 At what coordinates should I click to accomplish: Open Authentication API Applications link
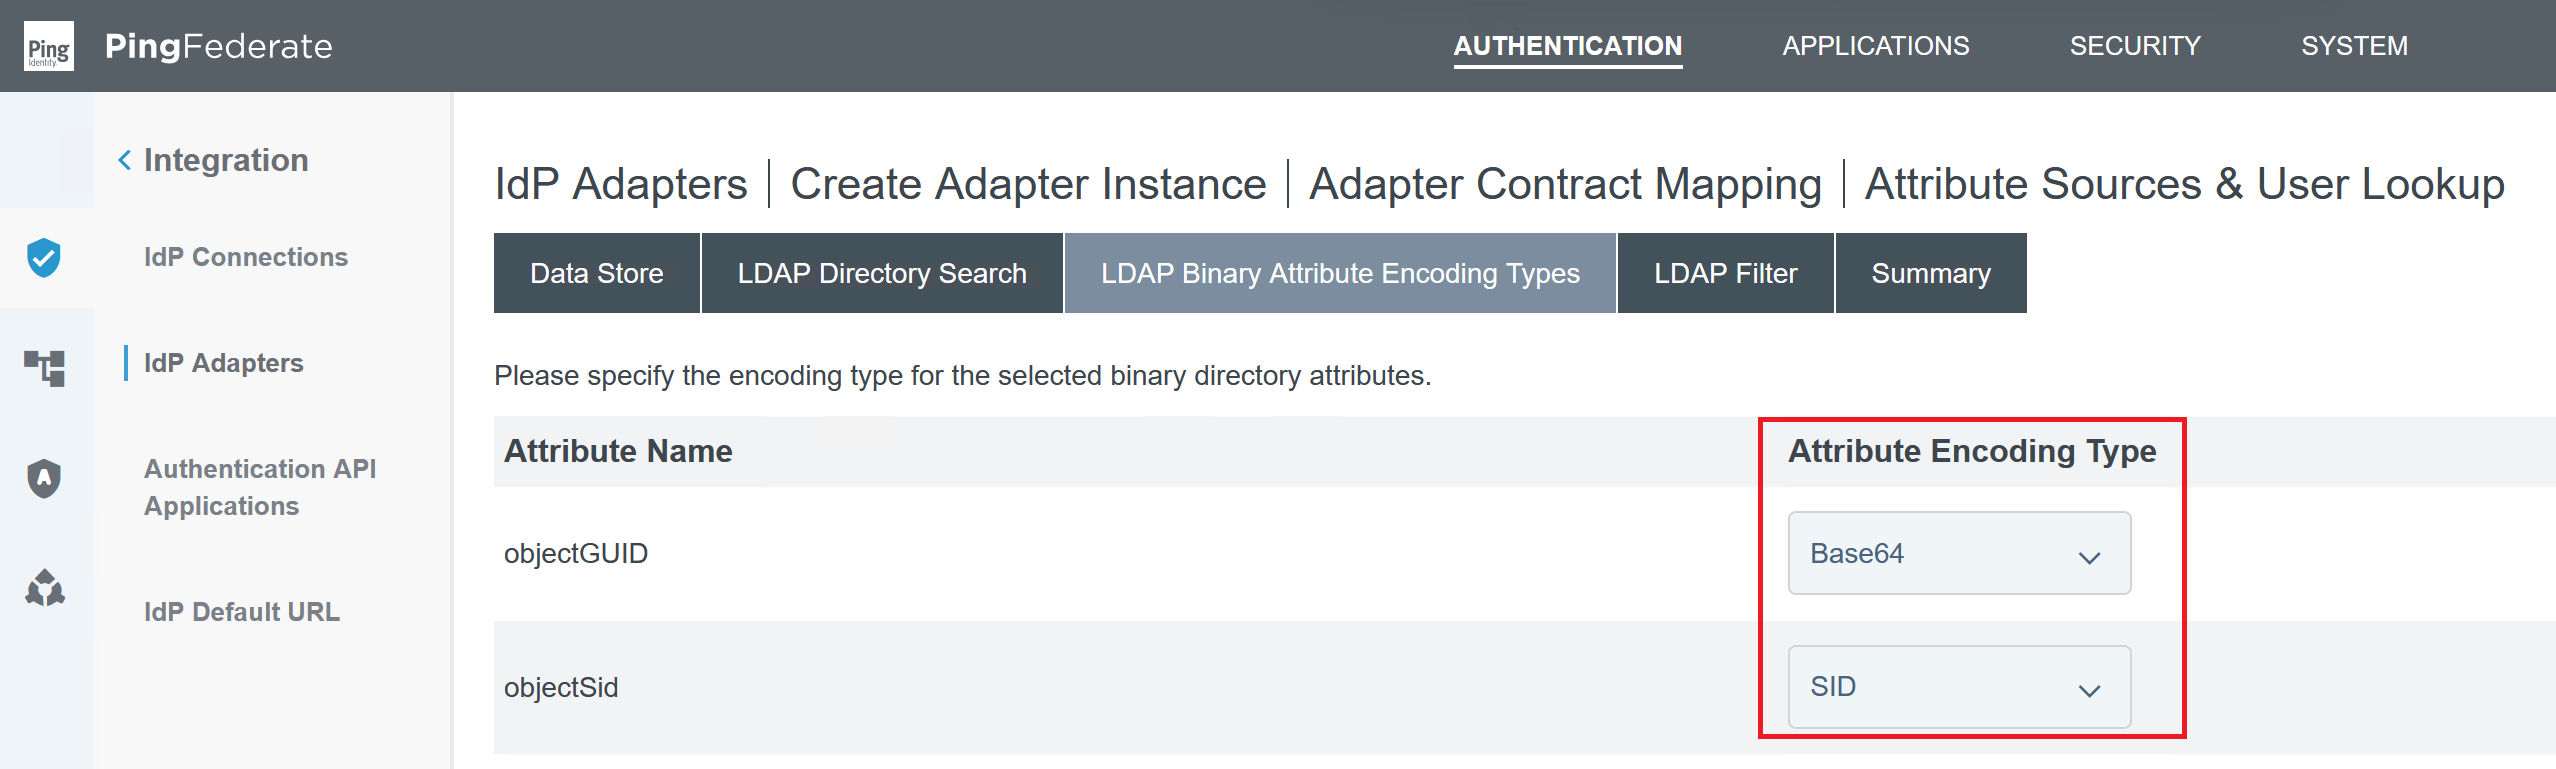pos(260,487)
